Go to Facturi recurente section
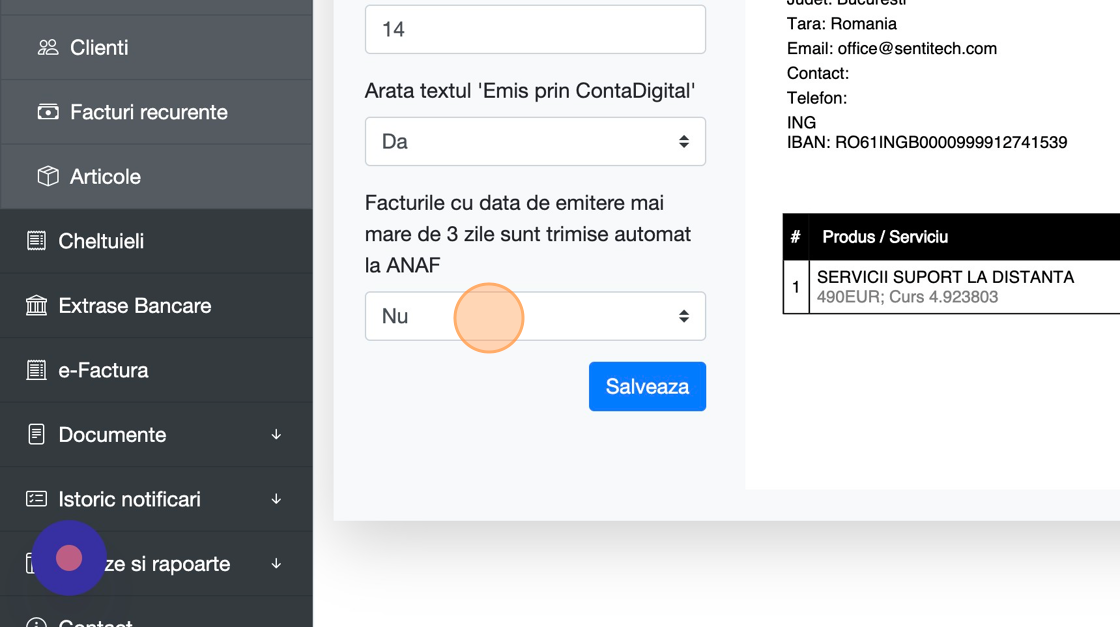1120x627 pixels. pos(148,112)
